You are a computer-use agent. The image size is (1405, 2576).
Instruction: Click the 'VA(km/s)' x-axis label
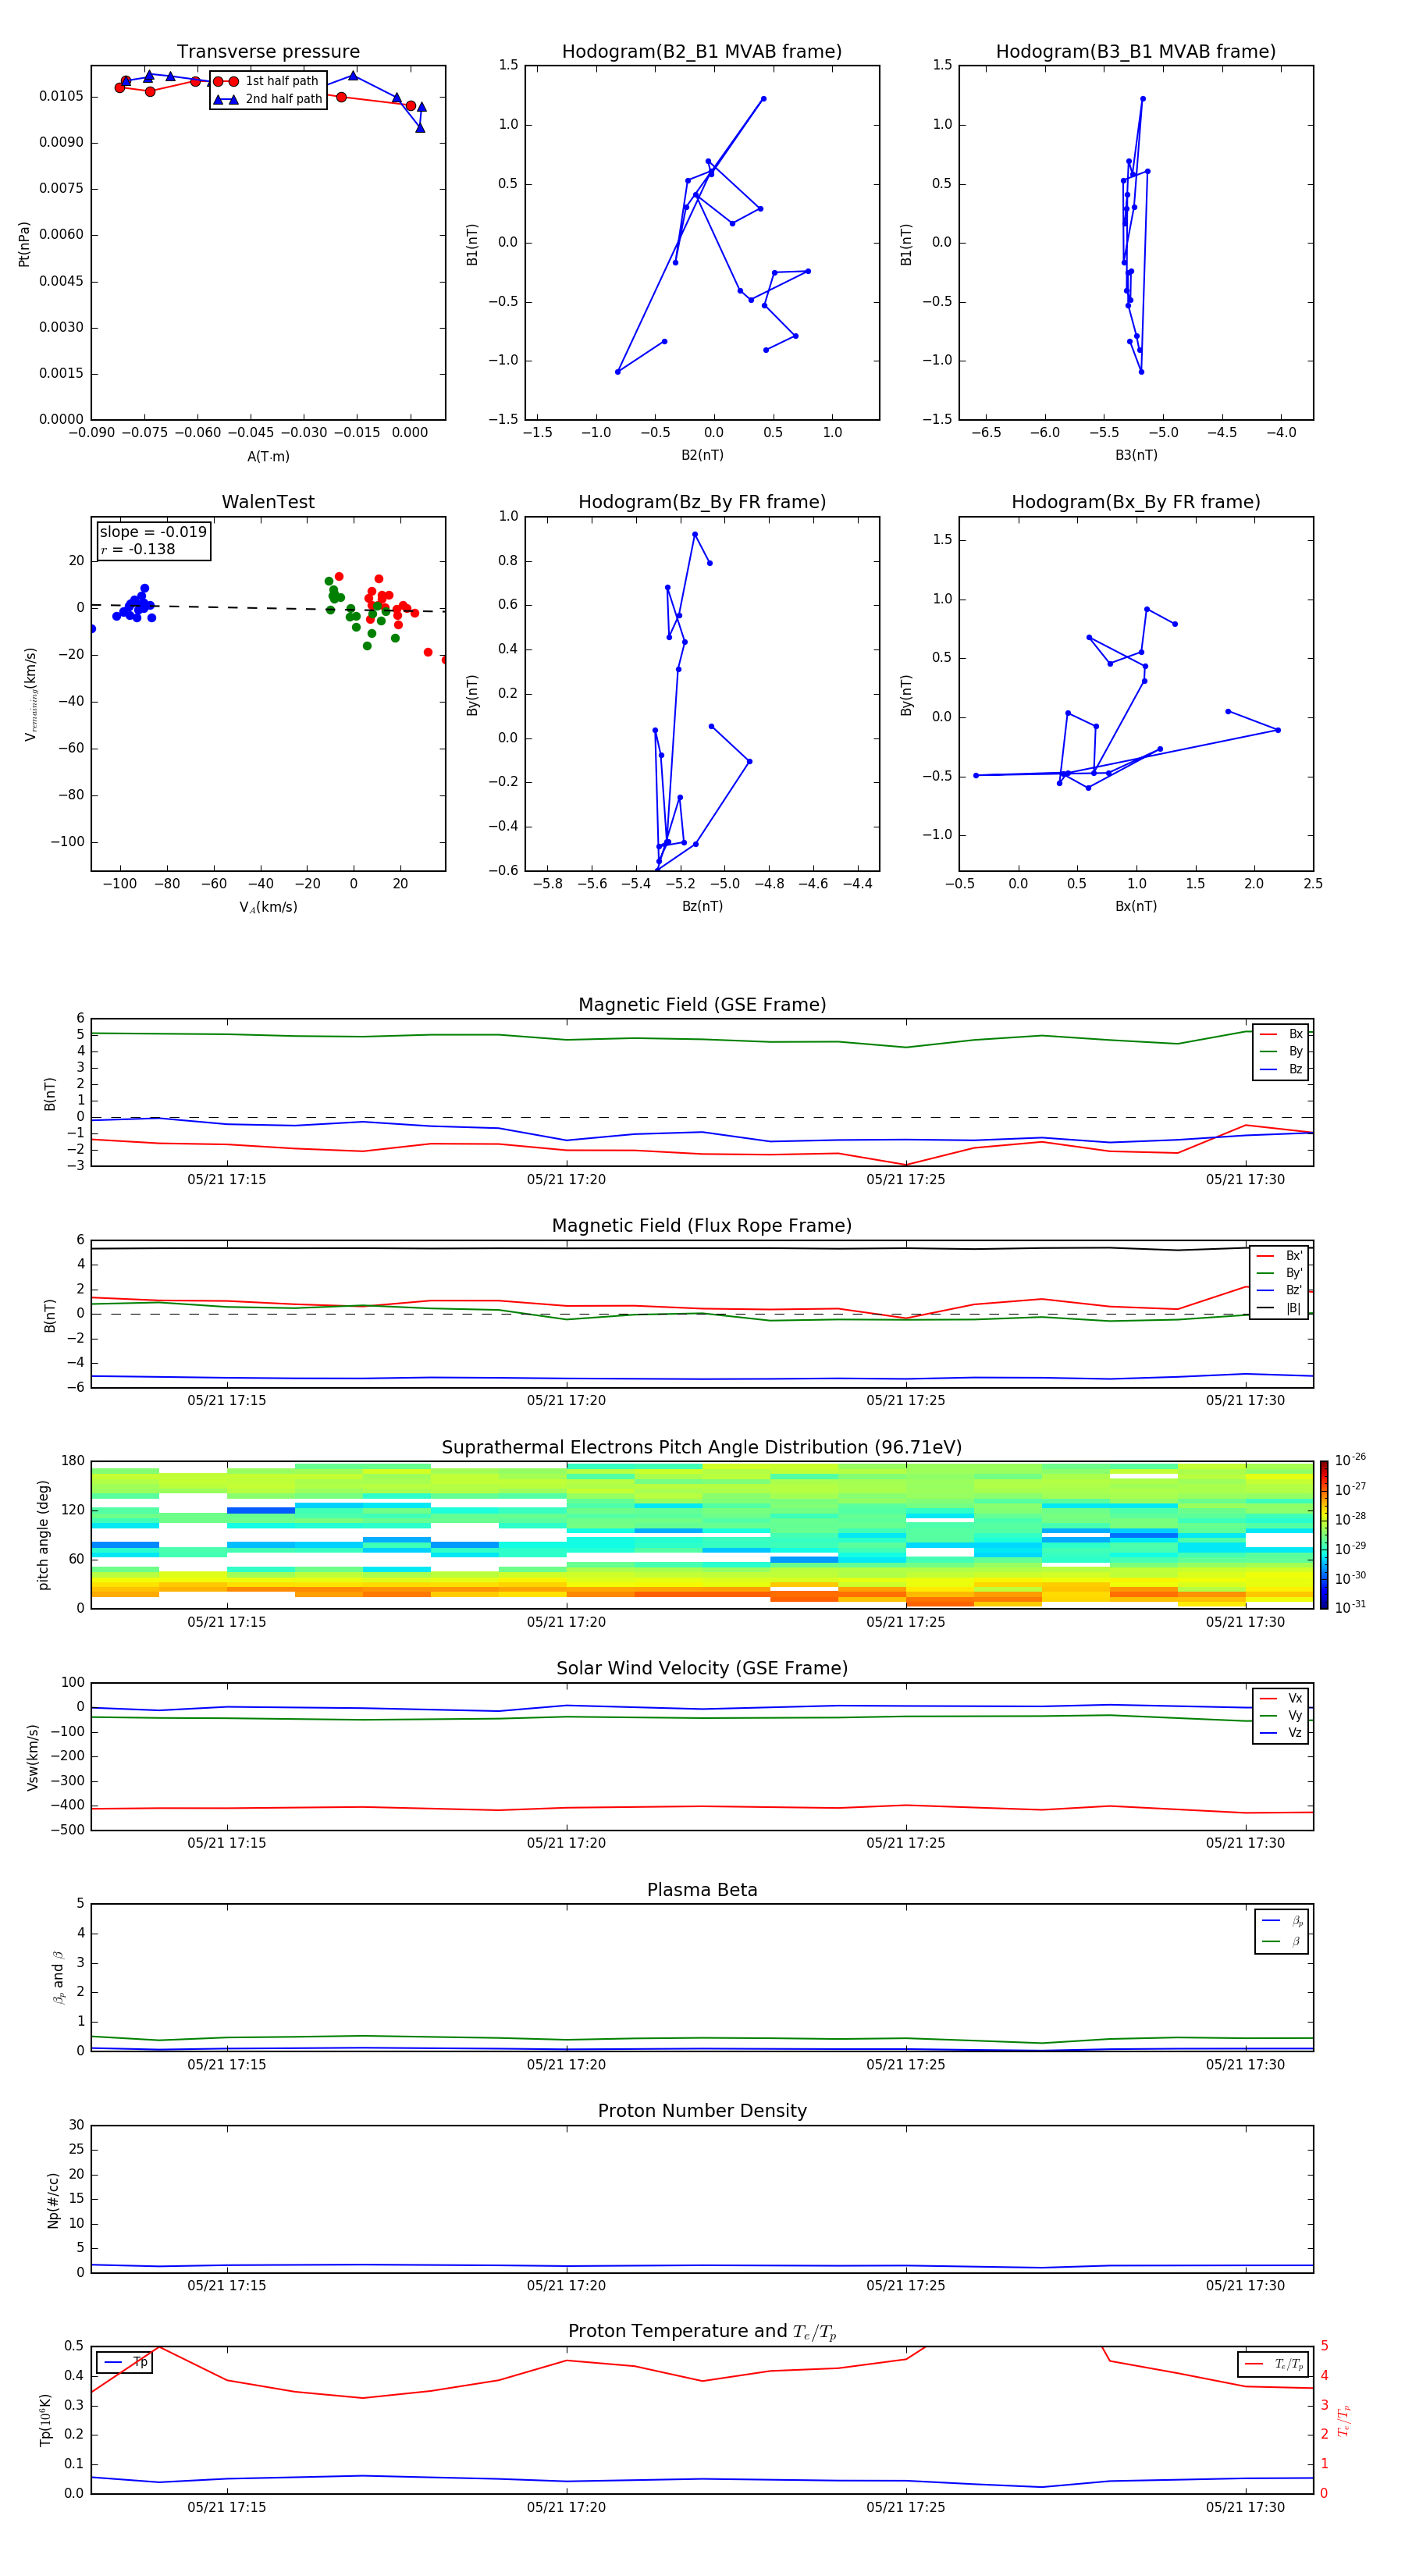pos(268,907)
